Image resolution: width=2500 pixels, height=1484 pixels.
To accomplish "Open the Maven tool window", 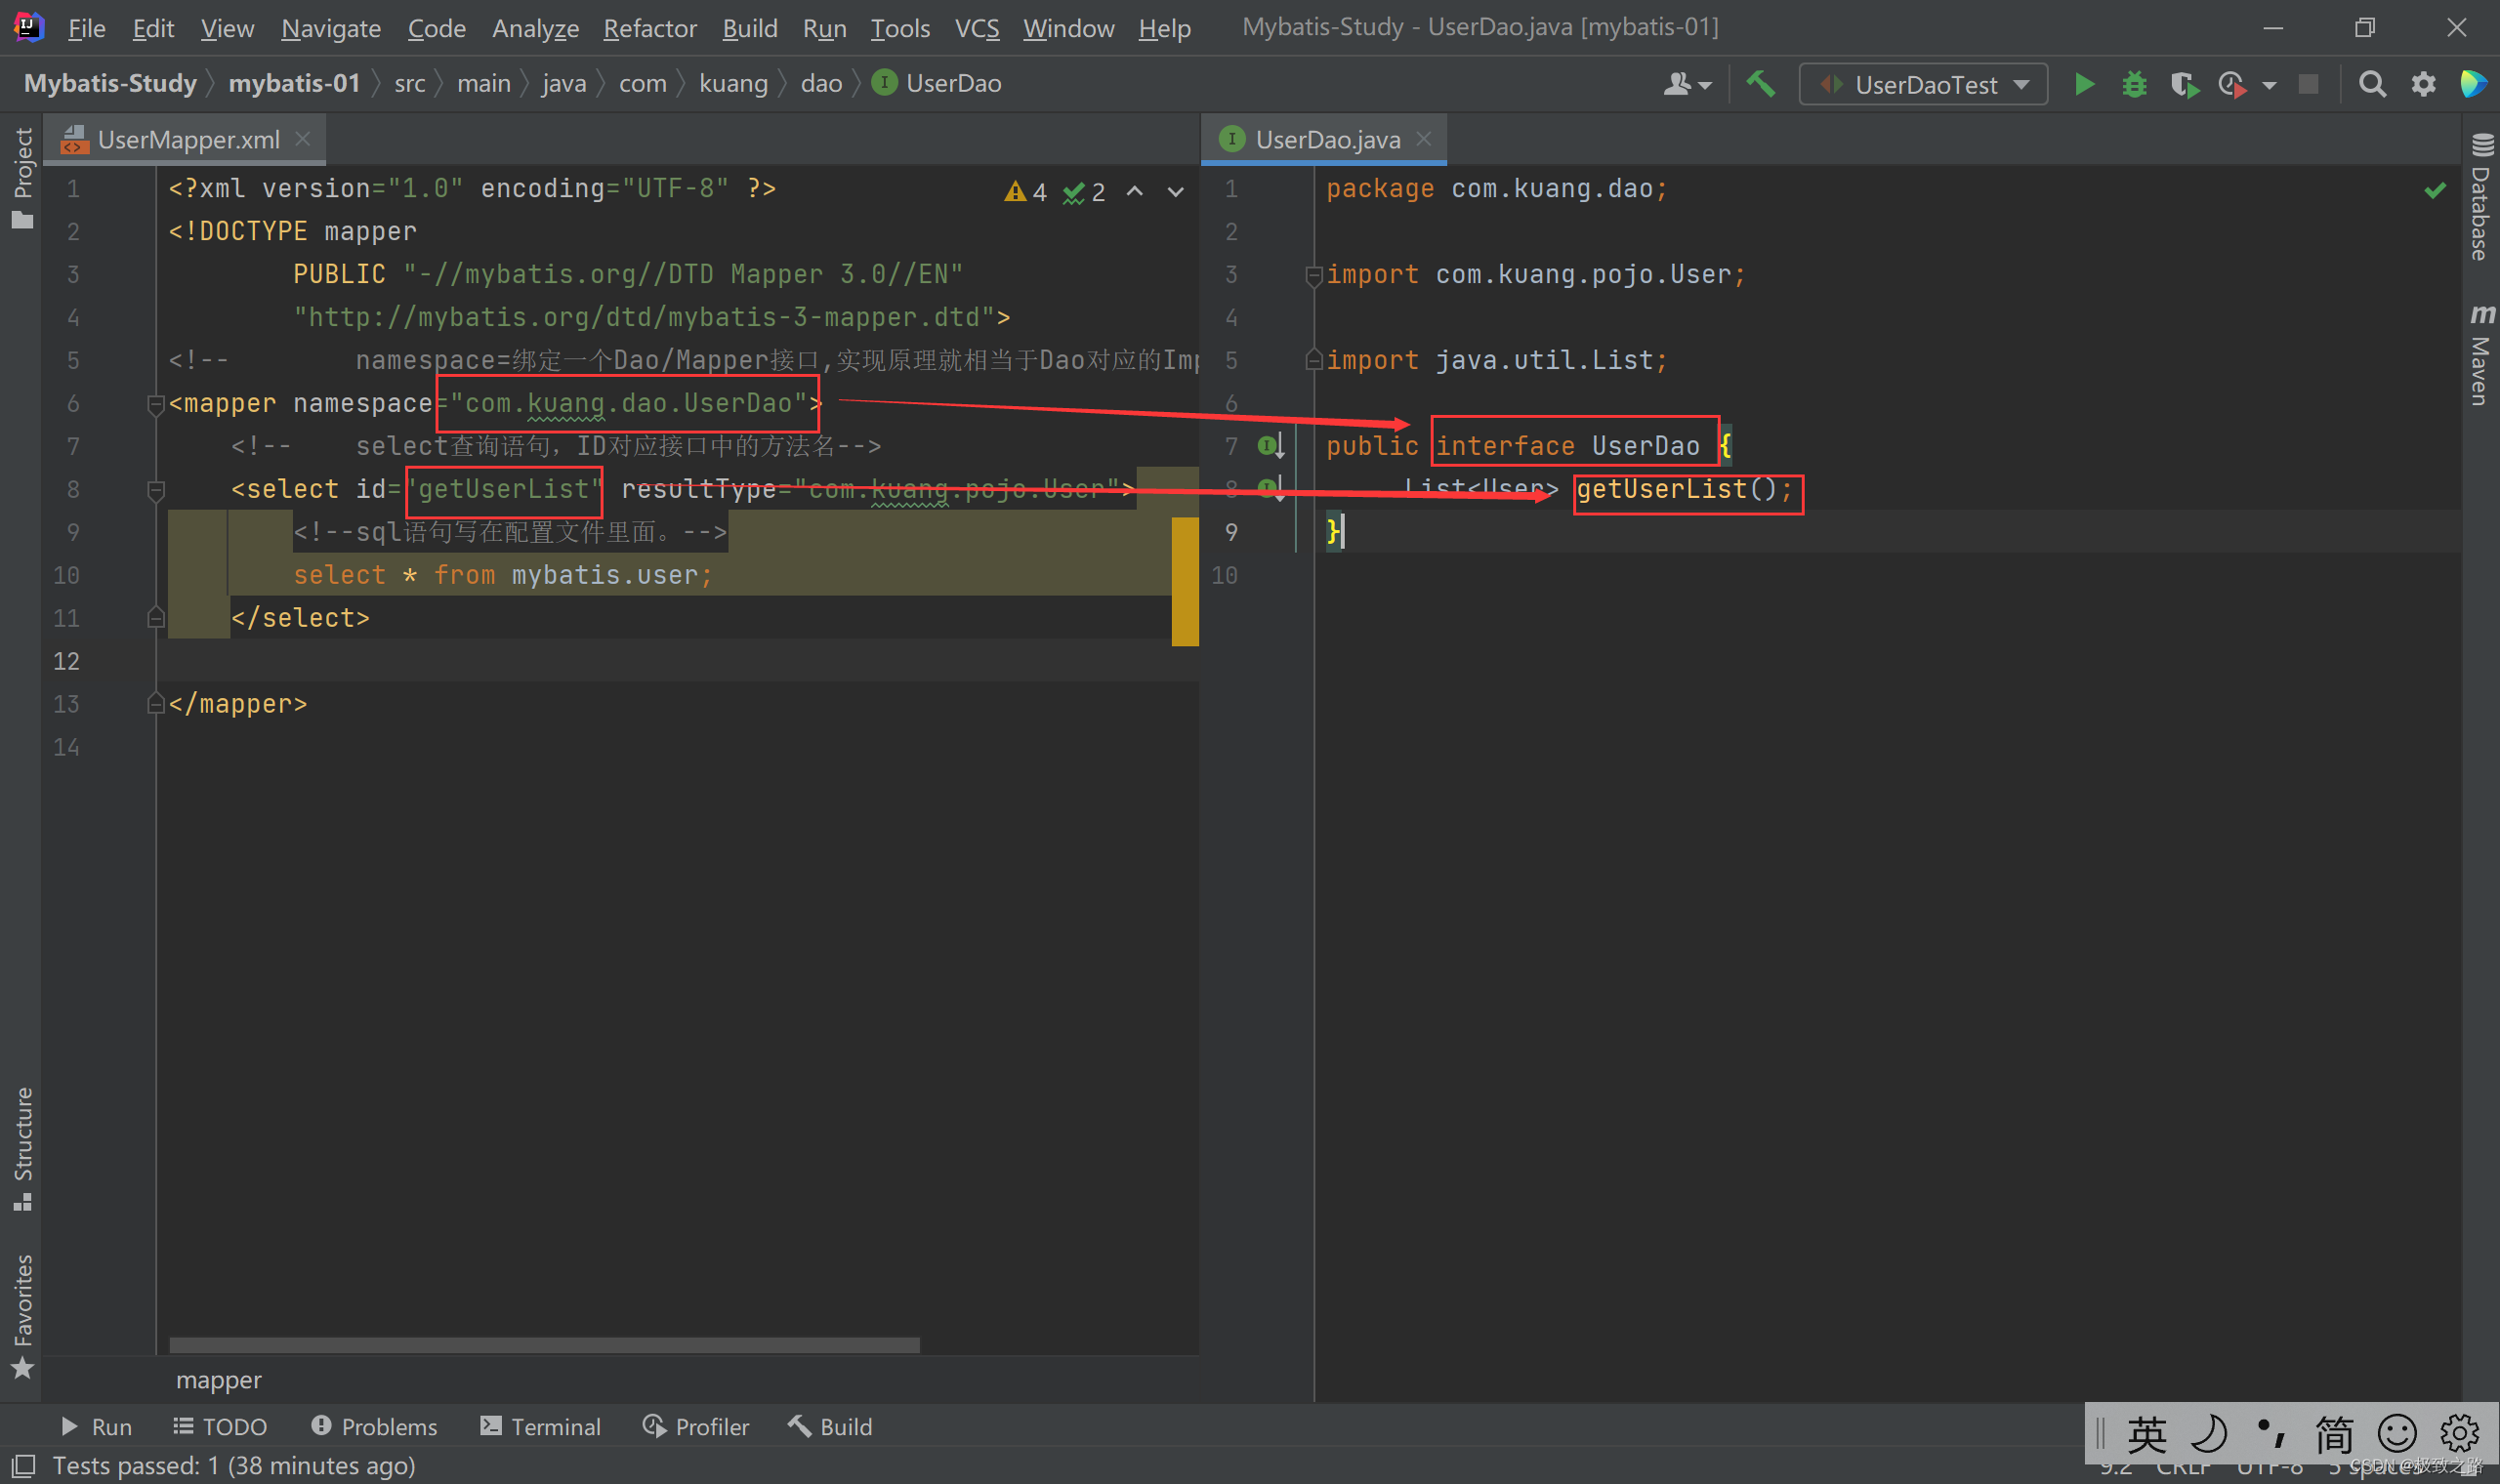I will coord(2481,354).
